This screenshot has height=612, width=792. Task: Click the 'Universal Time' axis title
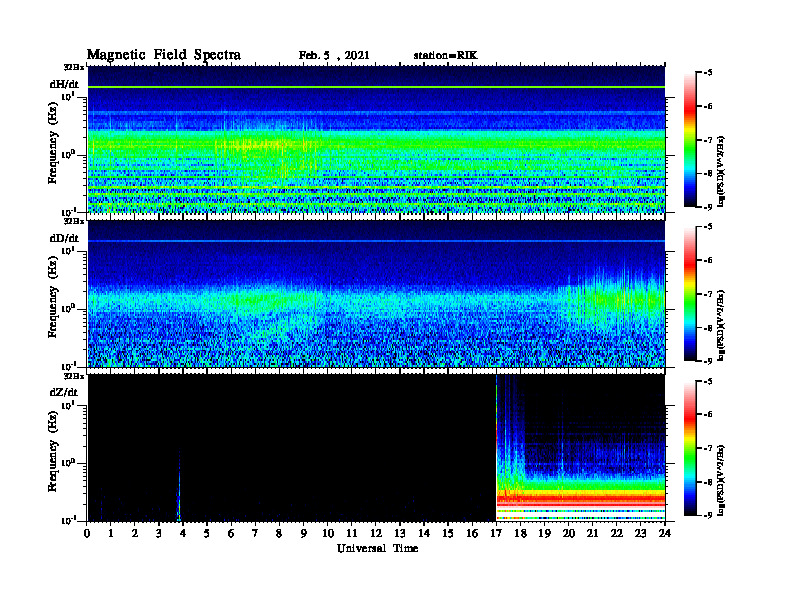pos(377,548)
